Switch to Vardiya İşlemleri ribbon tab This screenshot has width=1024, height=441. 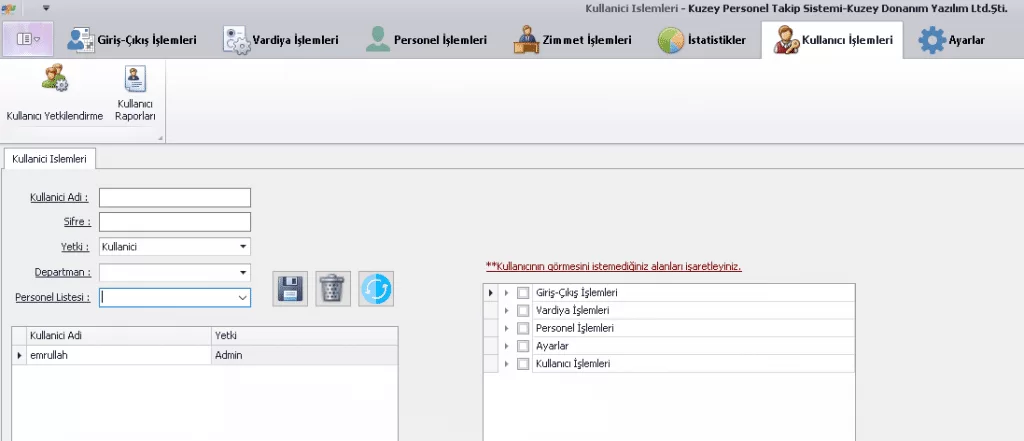281,40
